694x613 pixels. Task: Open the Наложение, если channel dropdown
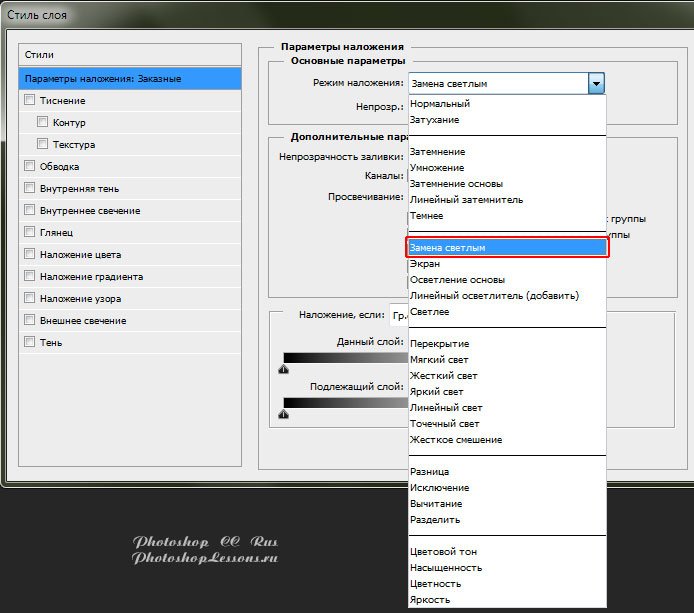pos(399,315)
